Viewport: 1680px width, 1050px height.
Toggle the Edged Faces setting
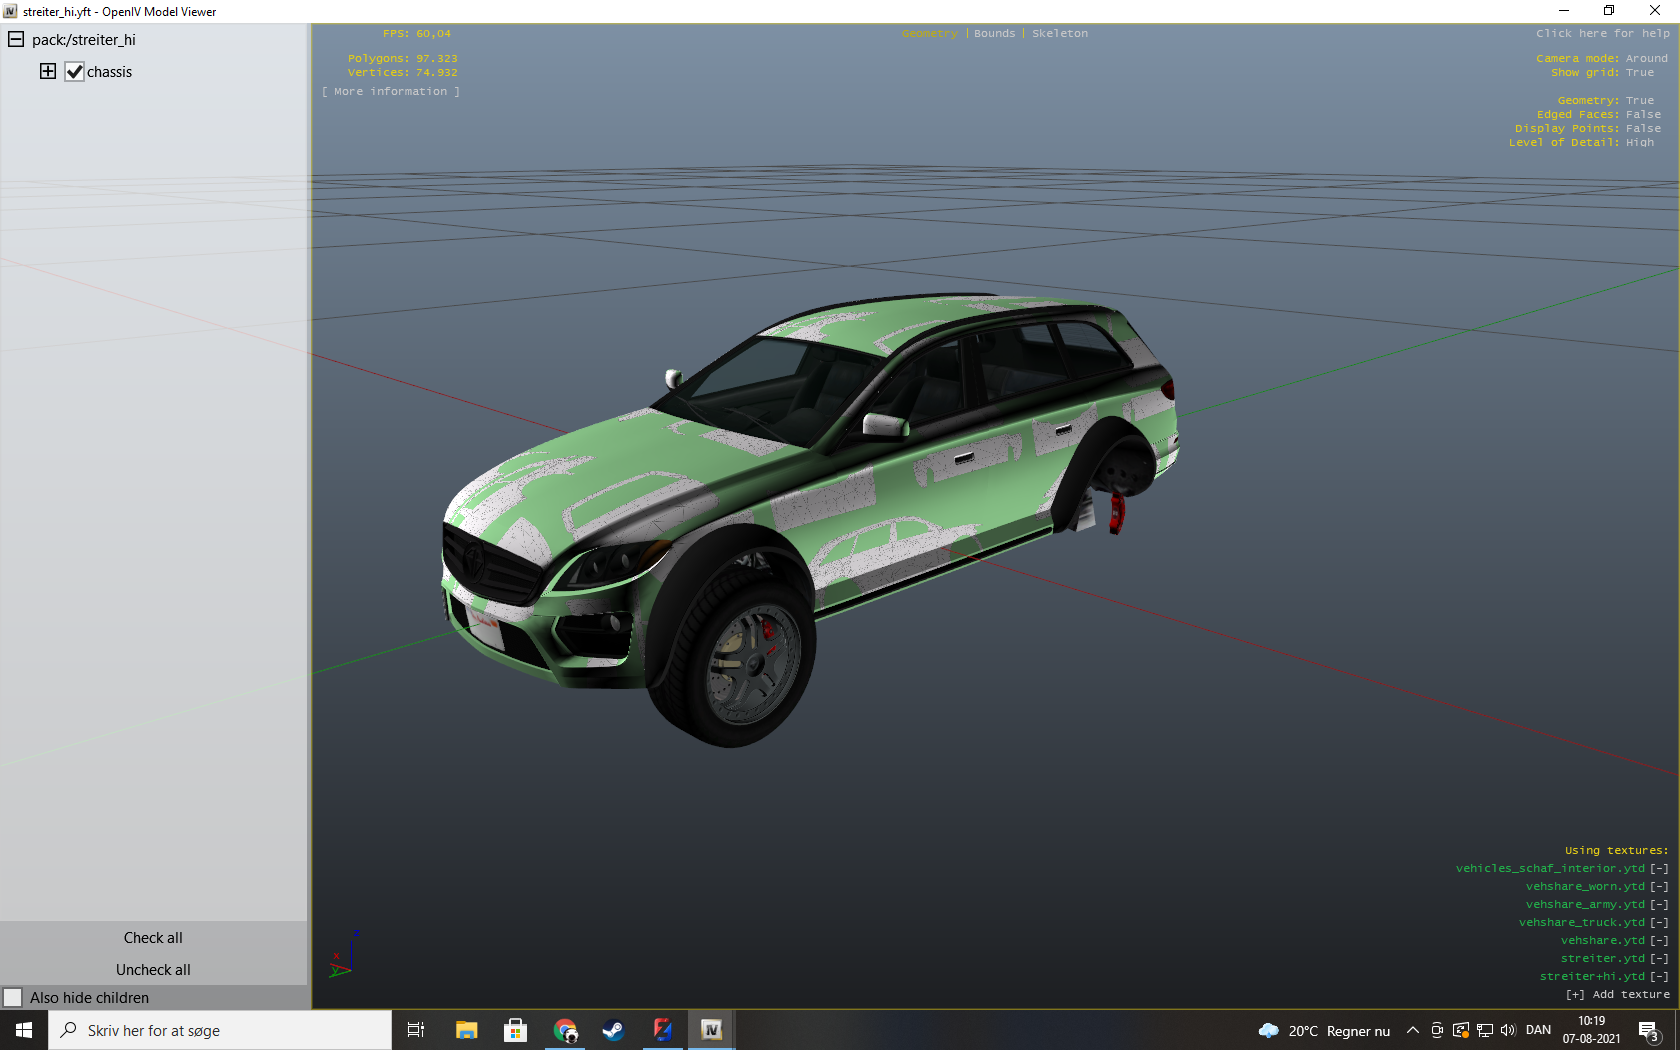(1599, 115)
